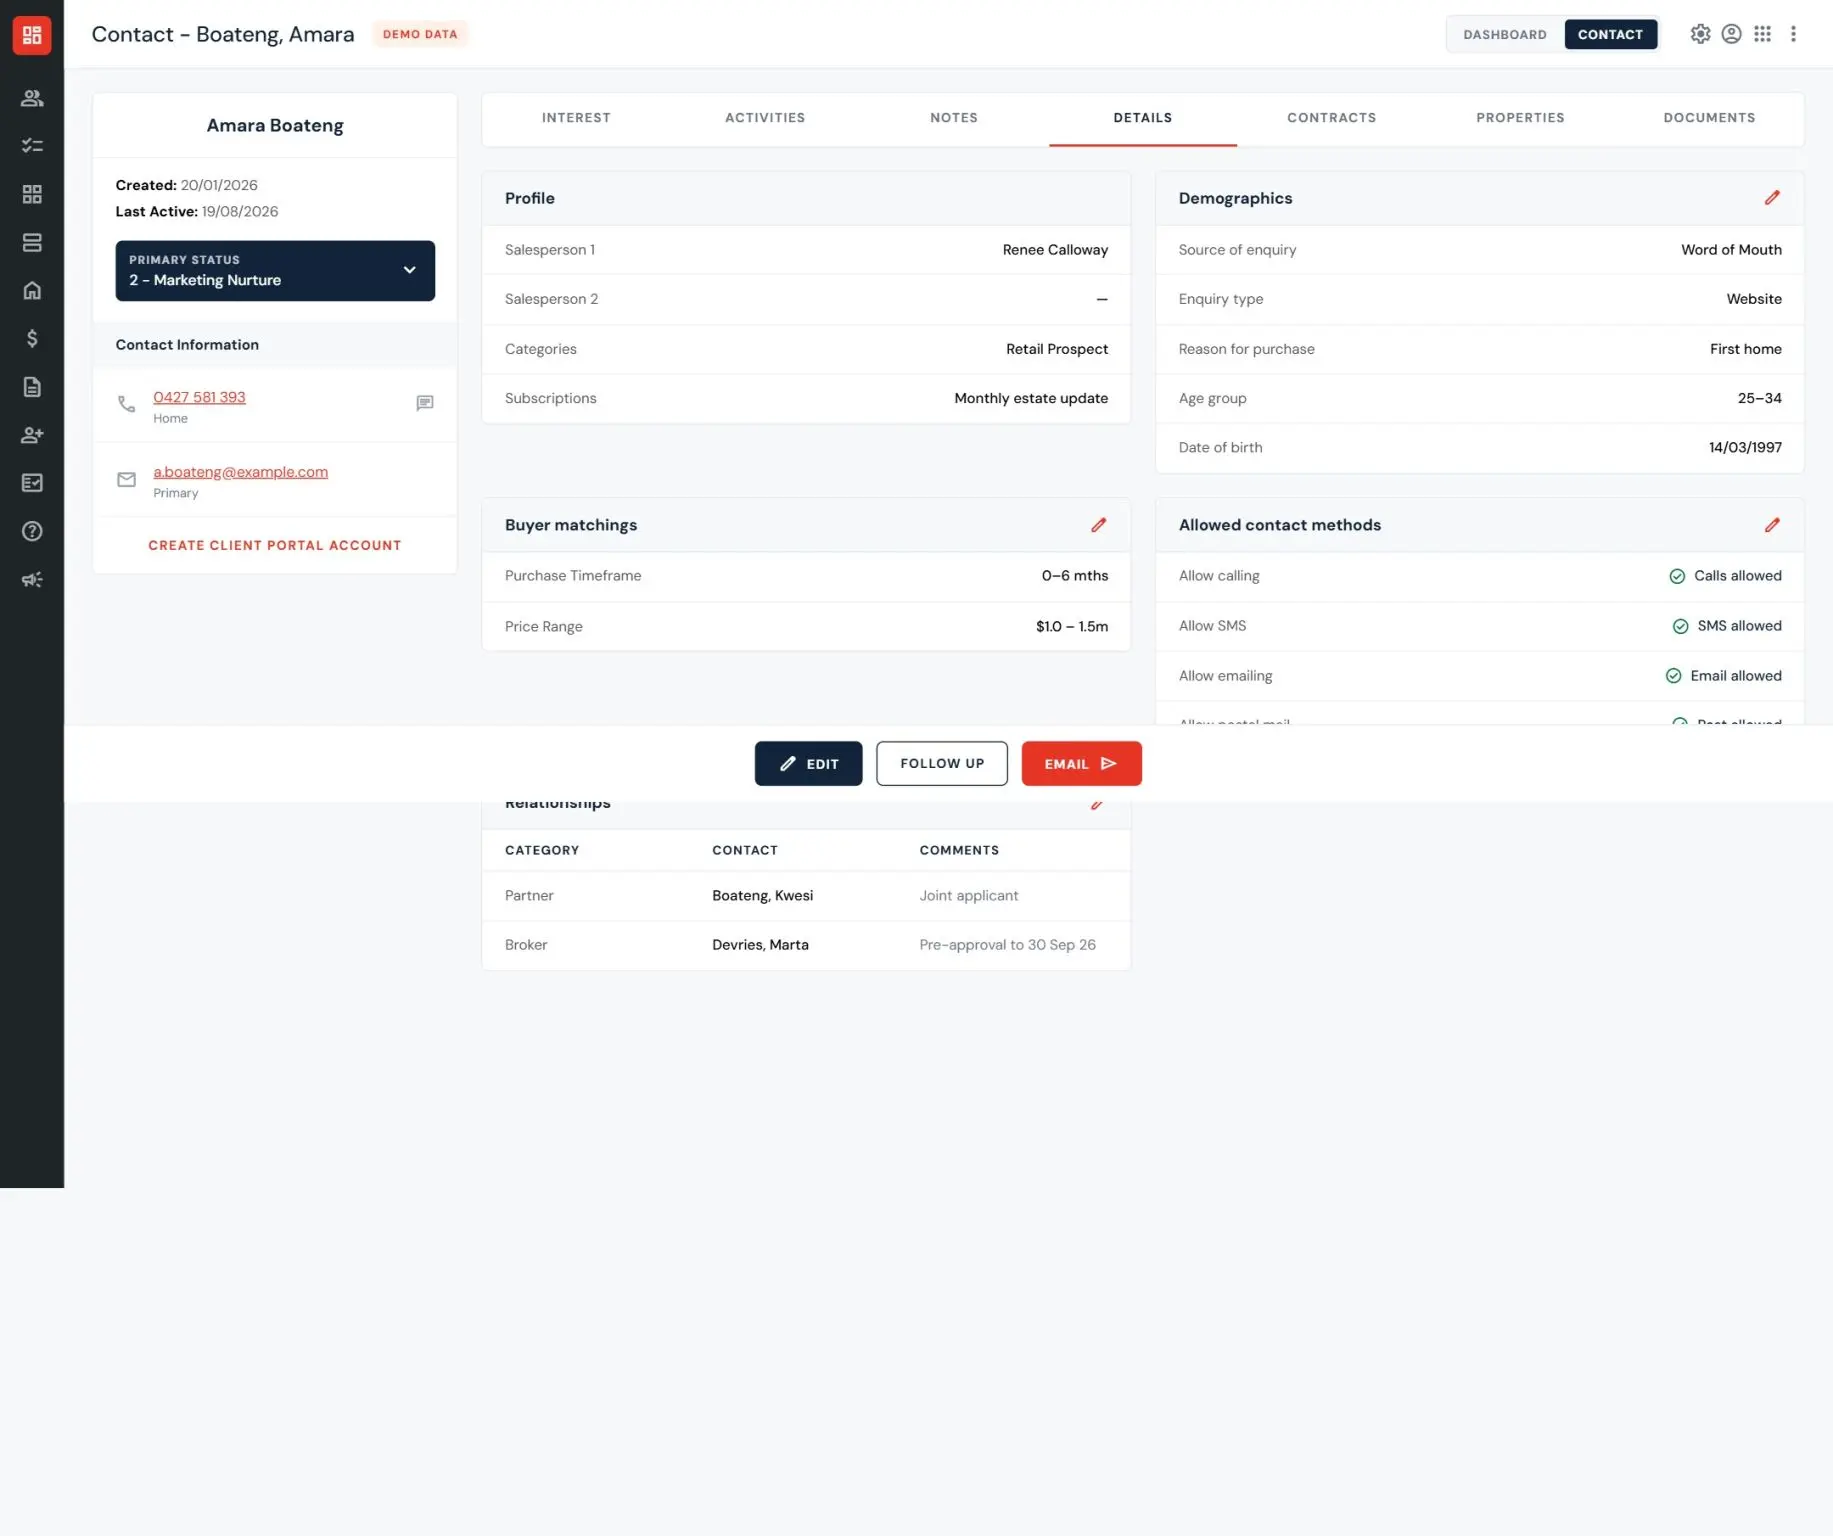1833x1536 pixels.
Task: Expand the Primary Status dropdown
Action: [275, 271]
